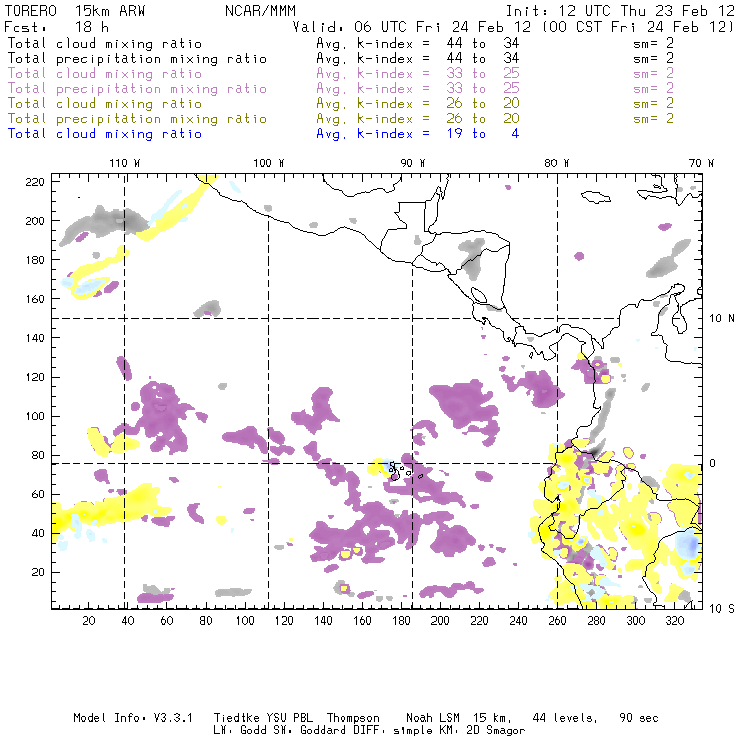Click the '0' equator latitude label
Viewport: 740px width, 740px height.
coord(713,463)
